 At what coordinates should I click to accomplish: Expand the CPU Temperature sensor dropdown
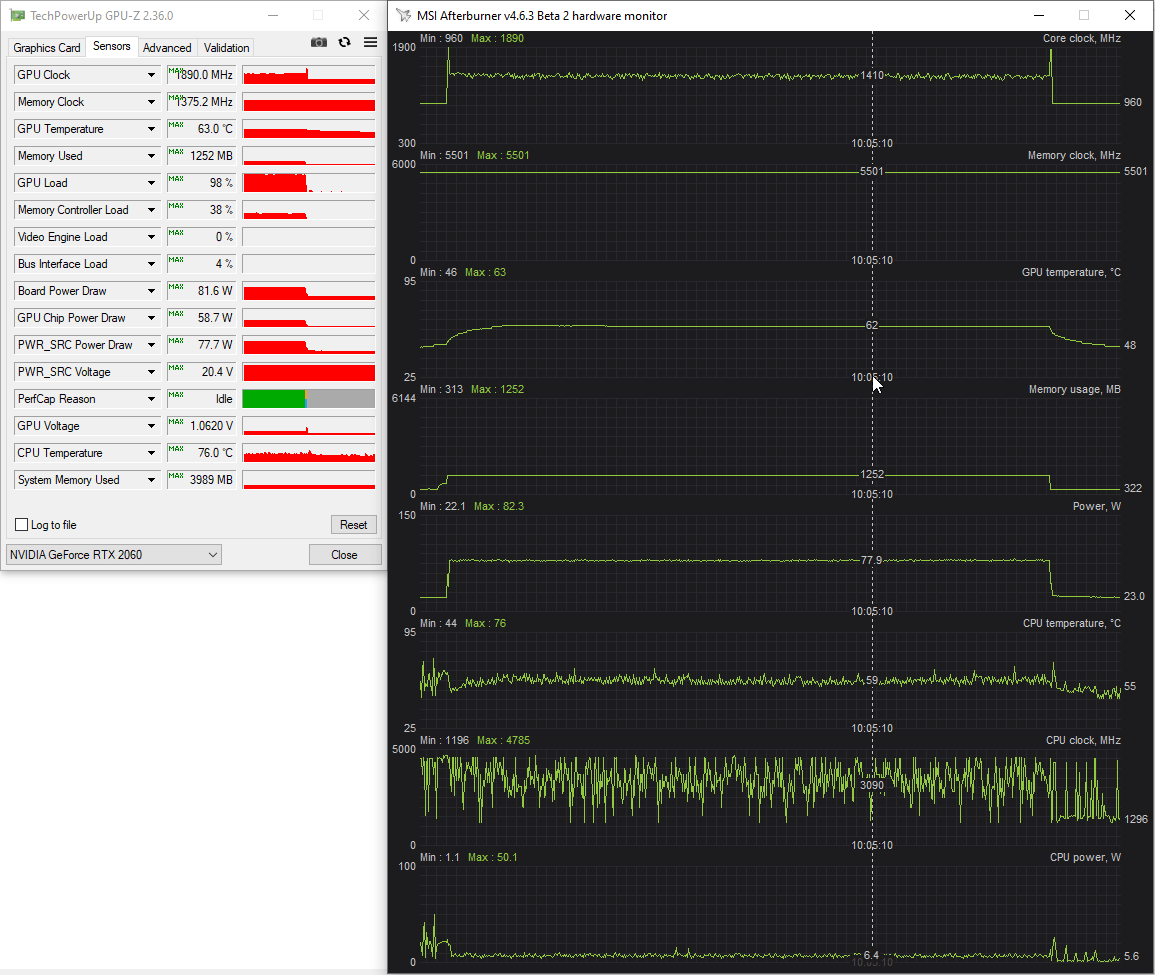151,453
